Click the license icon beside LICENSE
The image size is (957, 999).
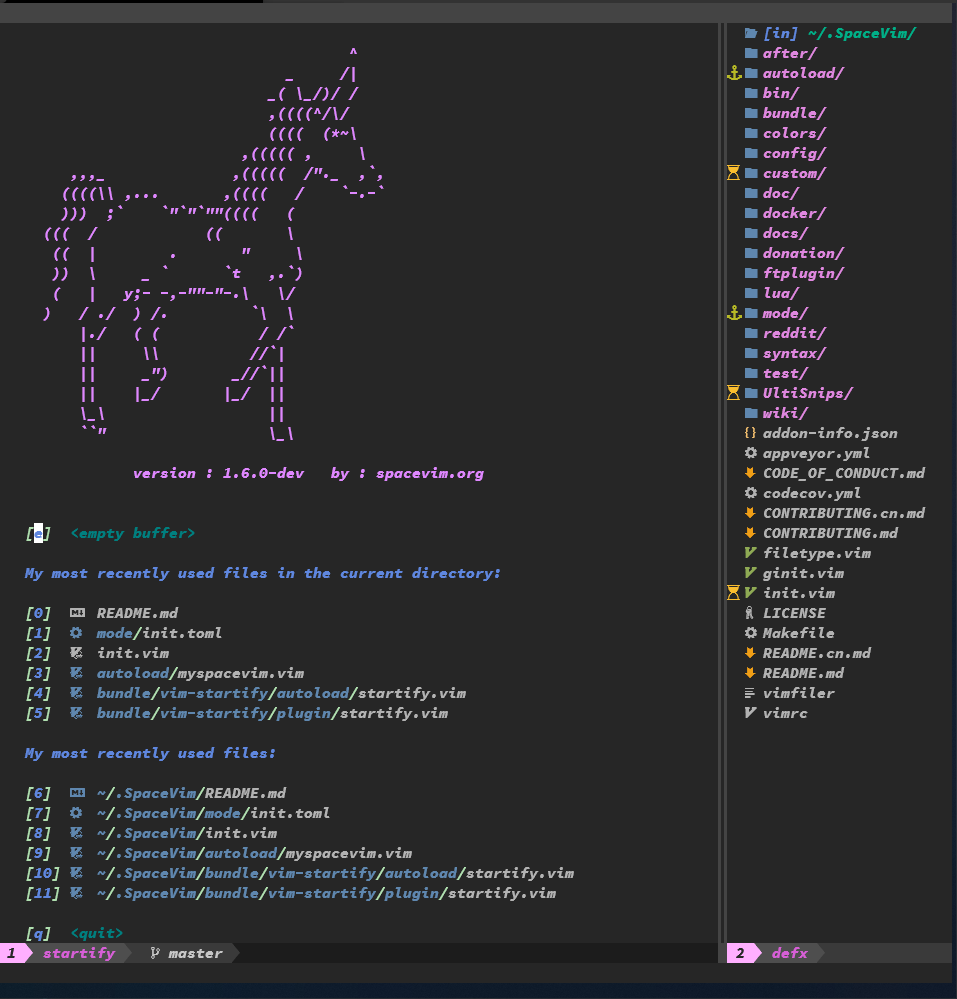pyautogui.click(x=749, y=613)
